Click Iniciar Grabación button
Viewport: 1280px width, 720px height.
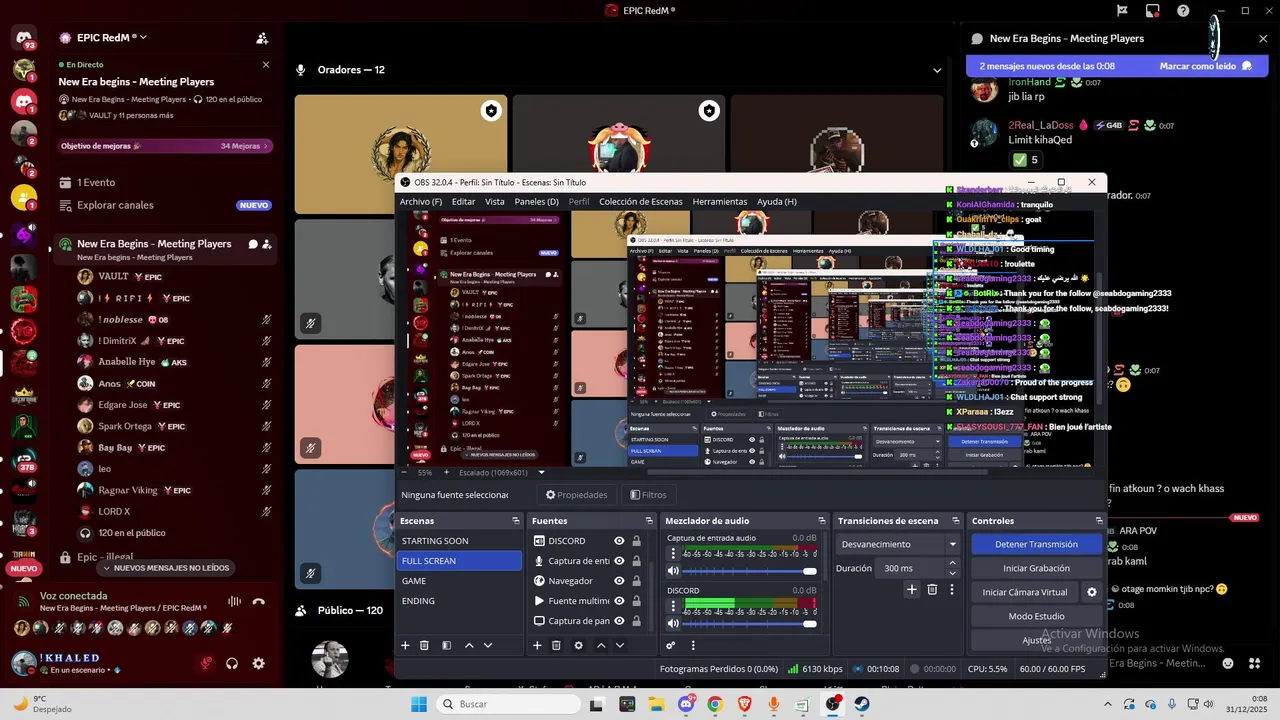click(1036, 568)
